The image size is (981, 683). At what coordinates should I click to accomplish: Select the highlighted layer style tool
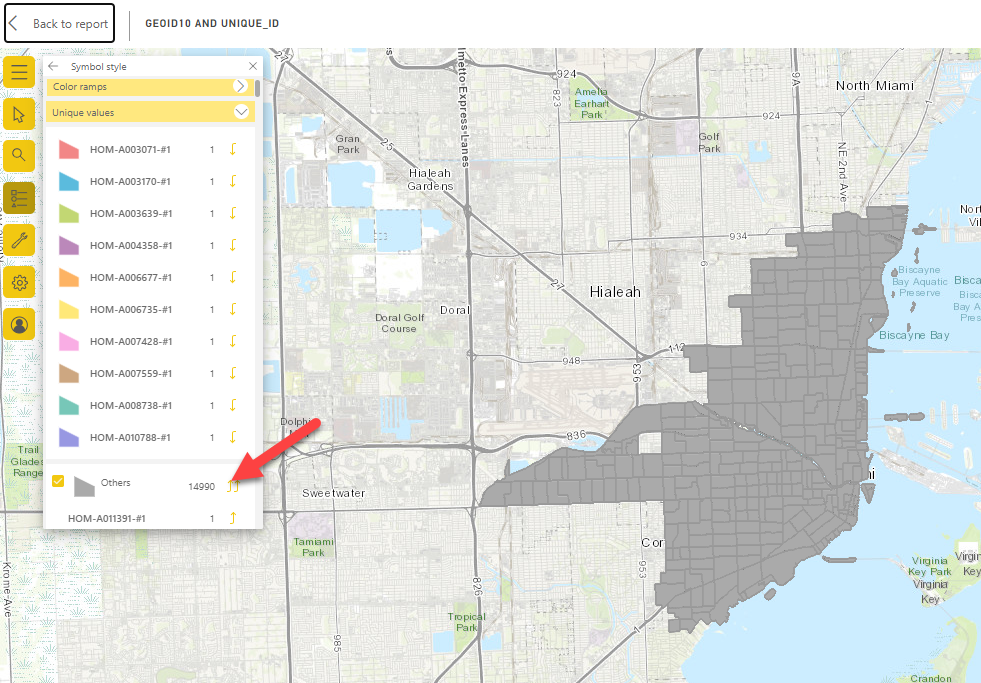tap(18, 198)
